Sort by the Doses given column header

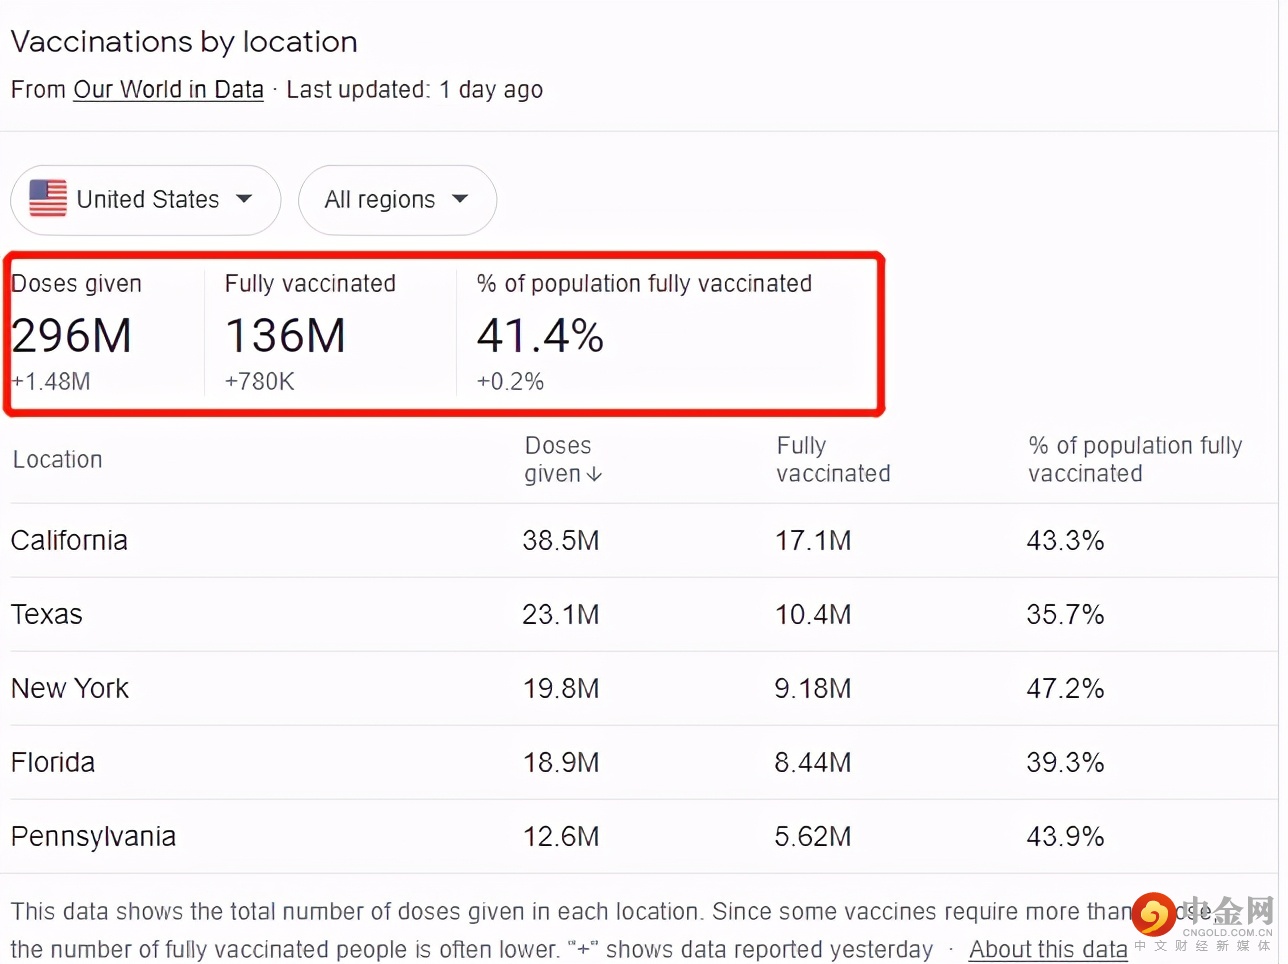coord(557,459)
